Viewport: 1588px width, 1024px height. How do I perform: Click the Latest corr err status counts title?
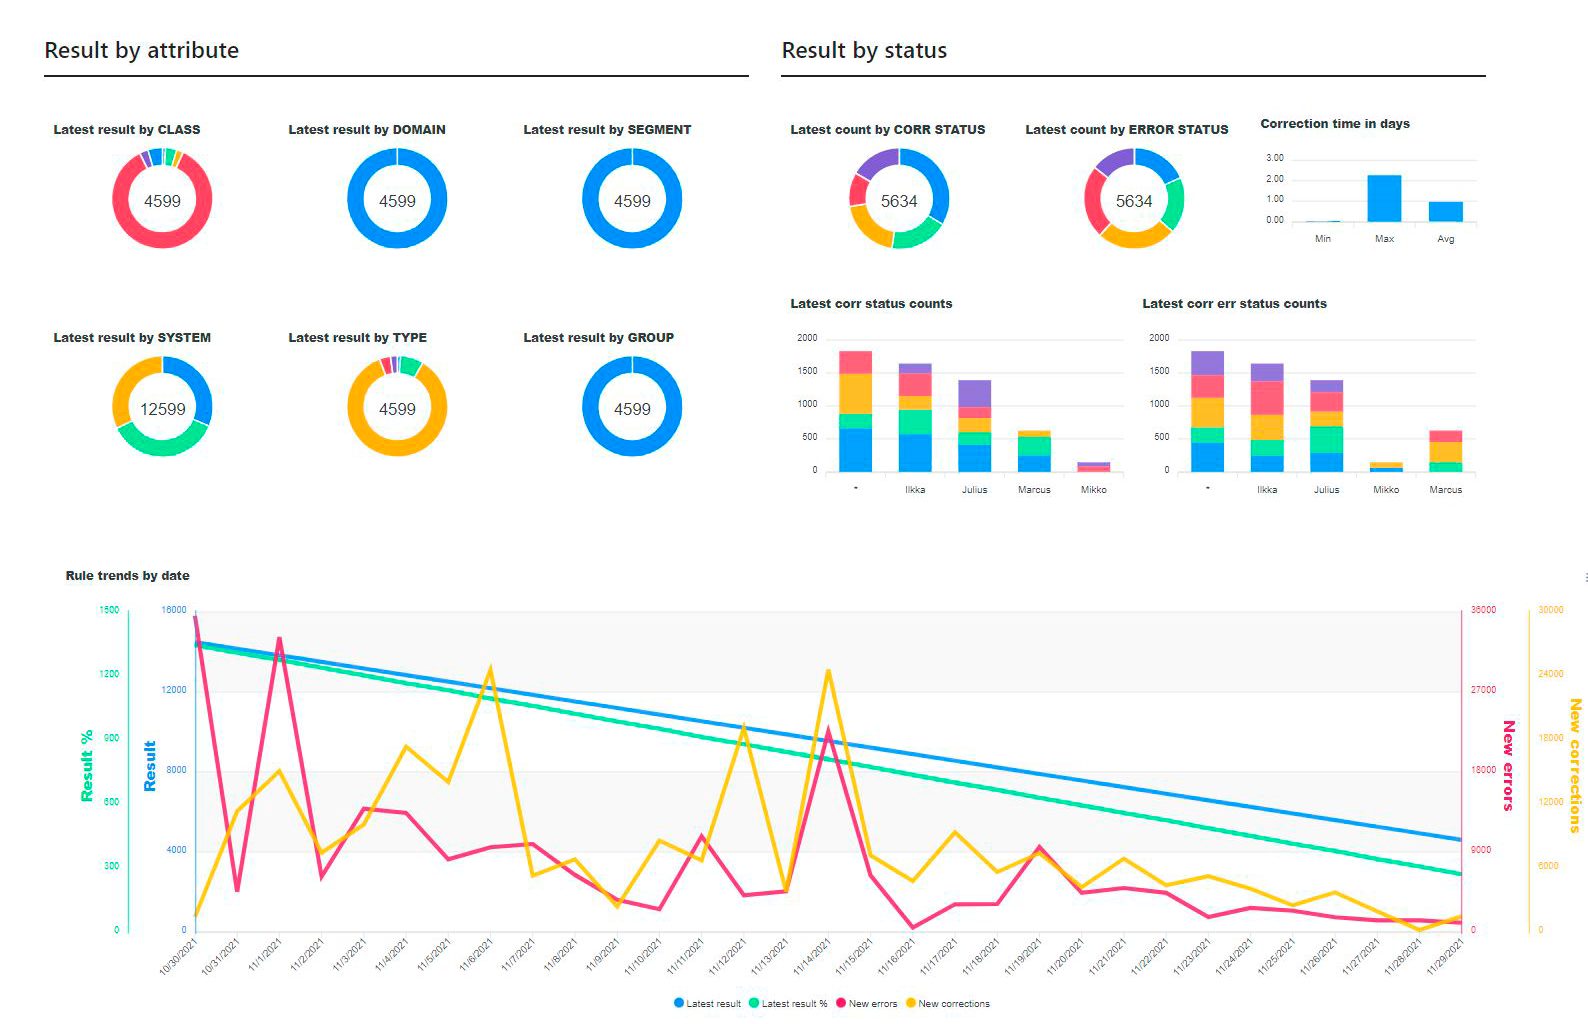point(1234,303)
